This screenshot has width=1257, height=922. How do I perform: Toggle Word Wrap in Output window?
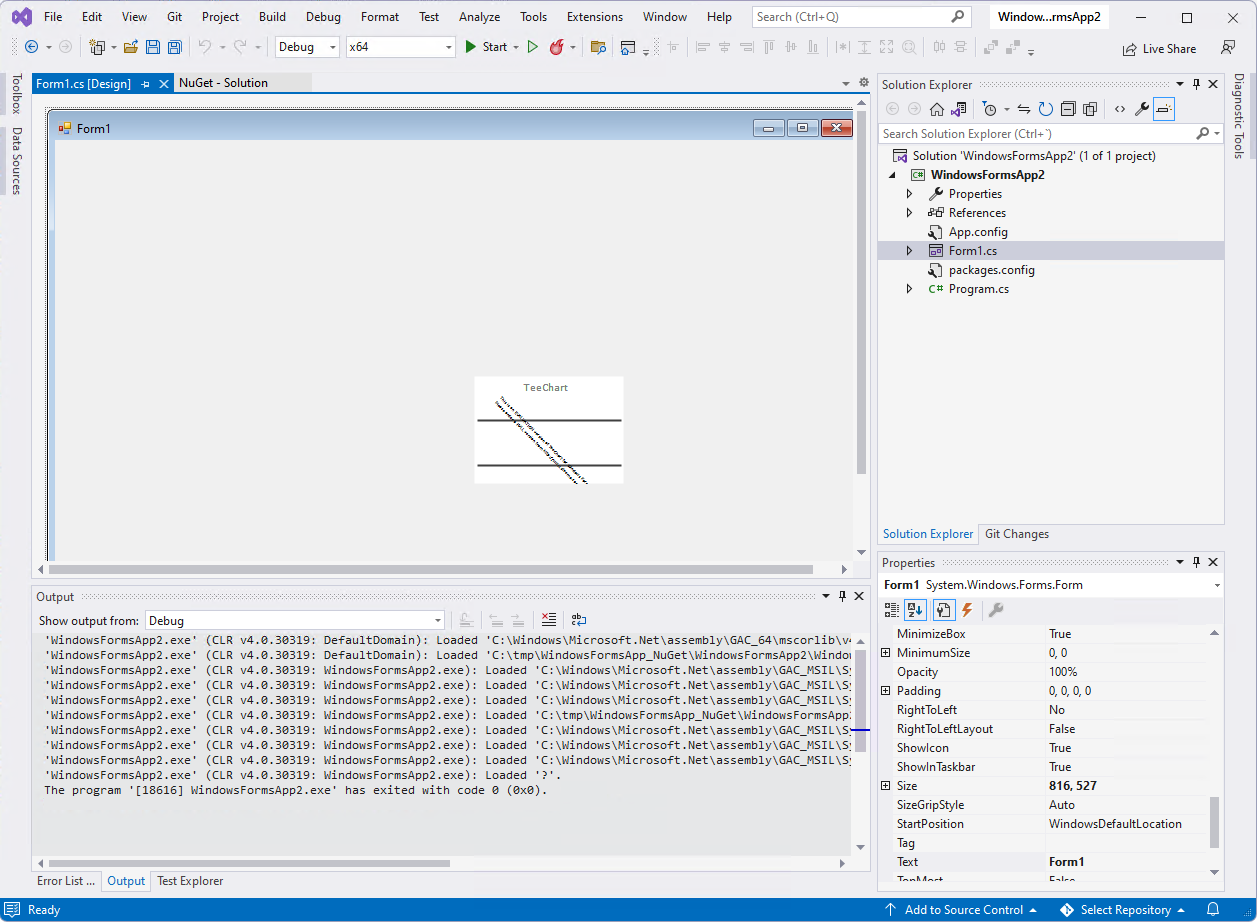(x=579, y=620)
